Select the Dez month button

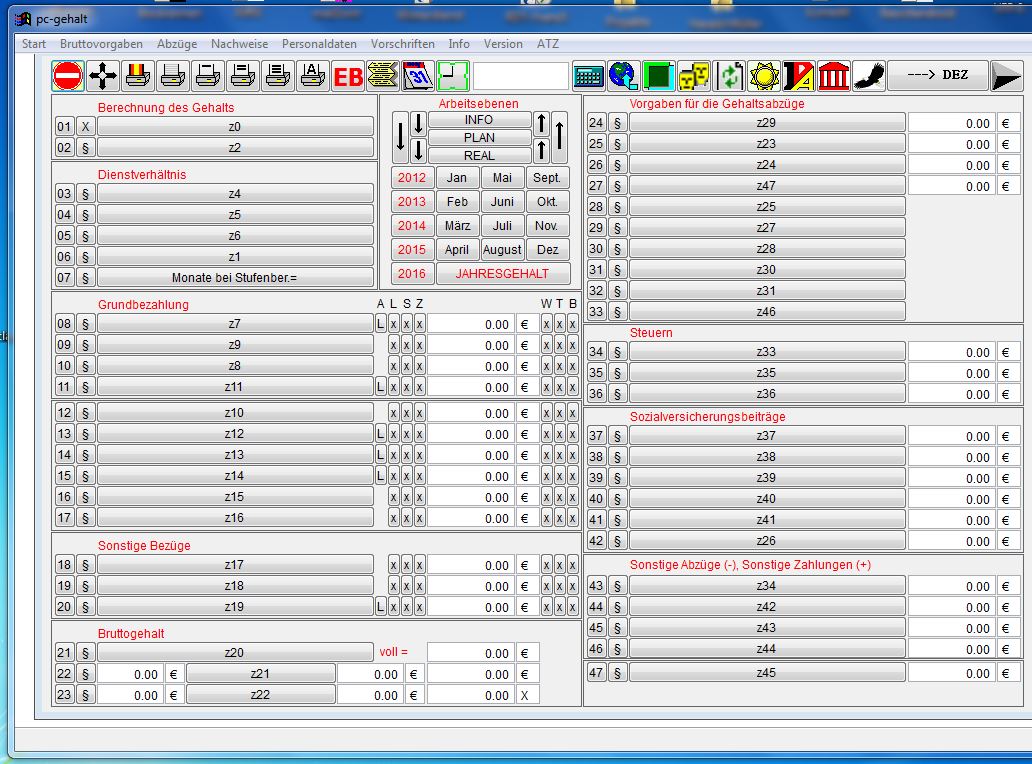coord(548,250)
